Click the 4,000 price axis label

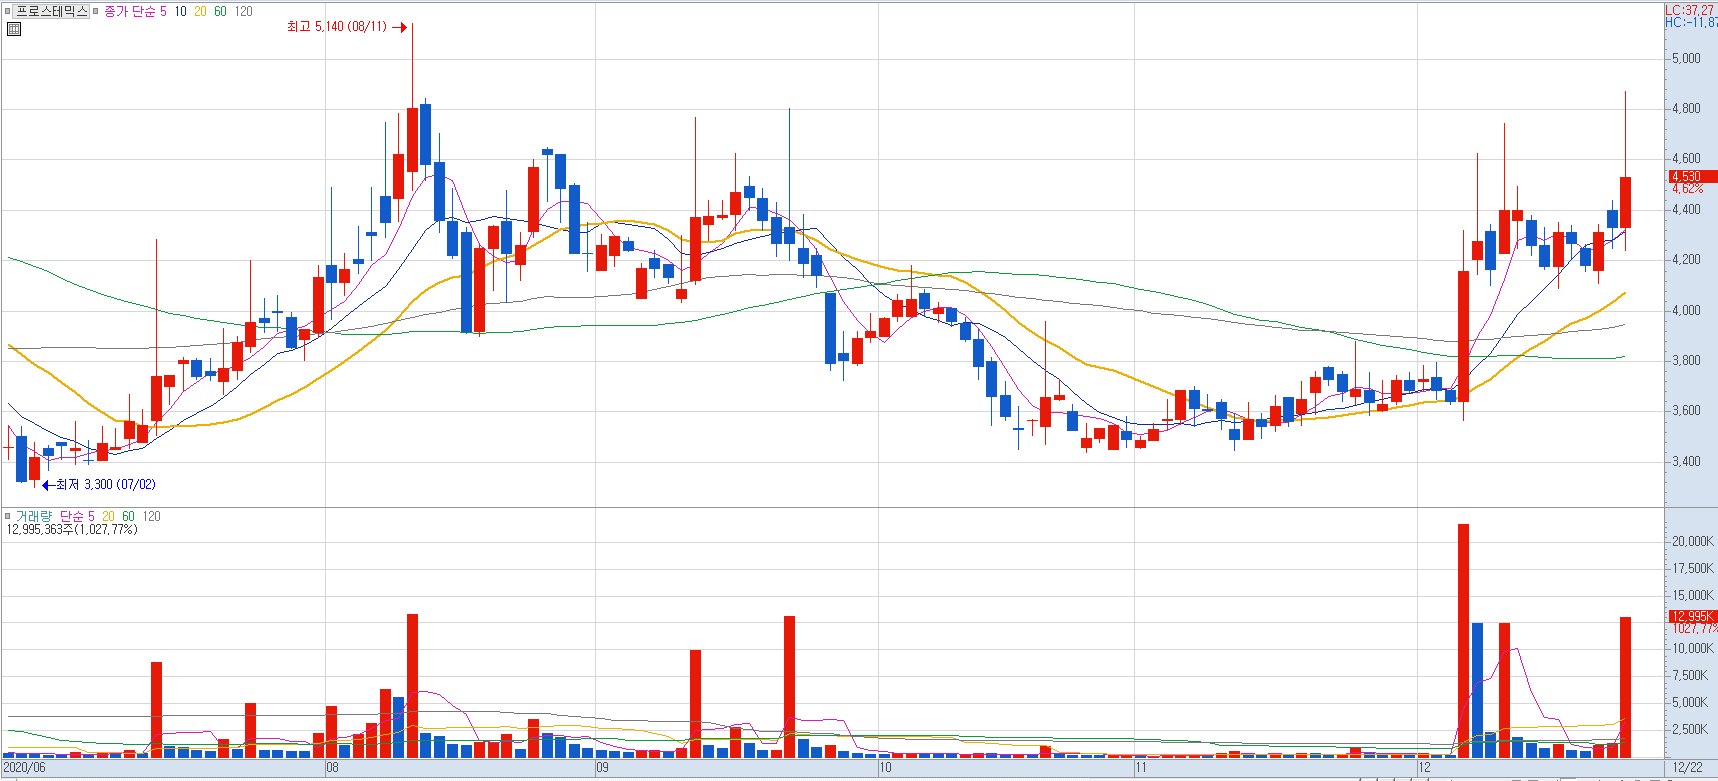click(1686, 310)
